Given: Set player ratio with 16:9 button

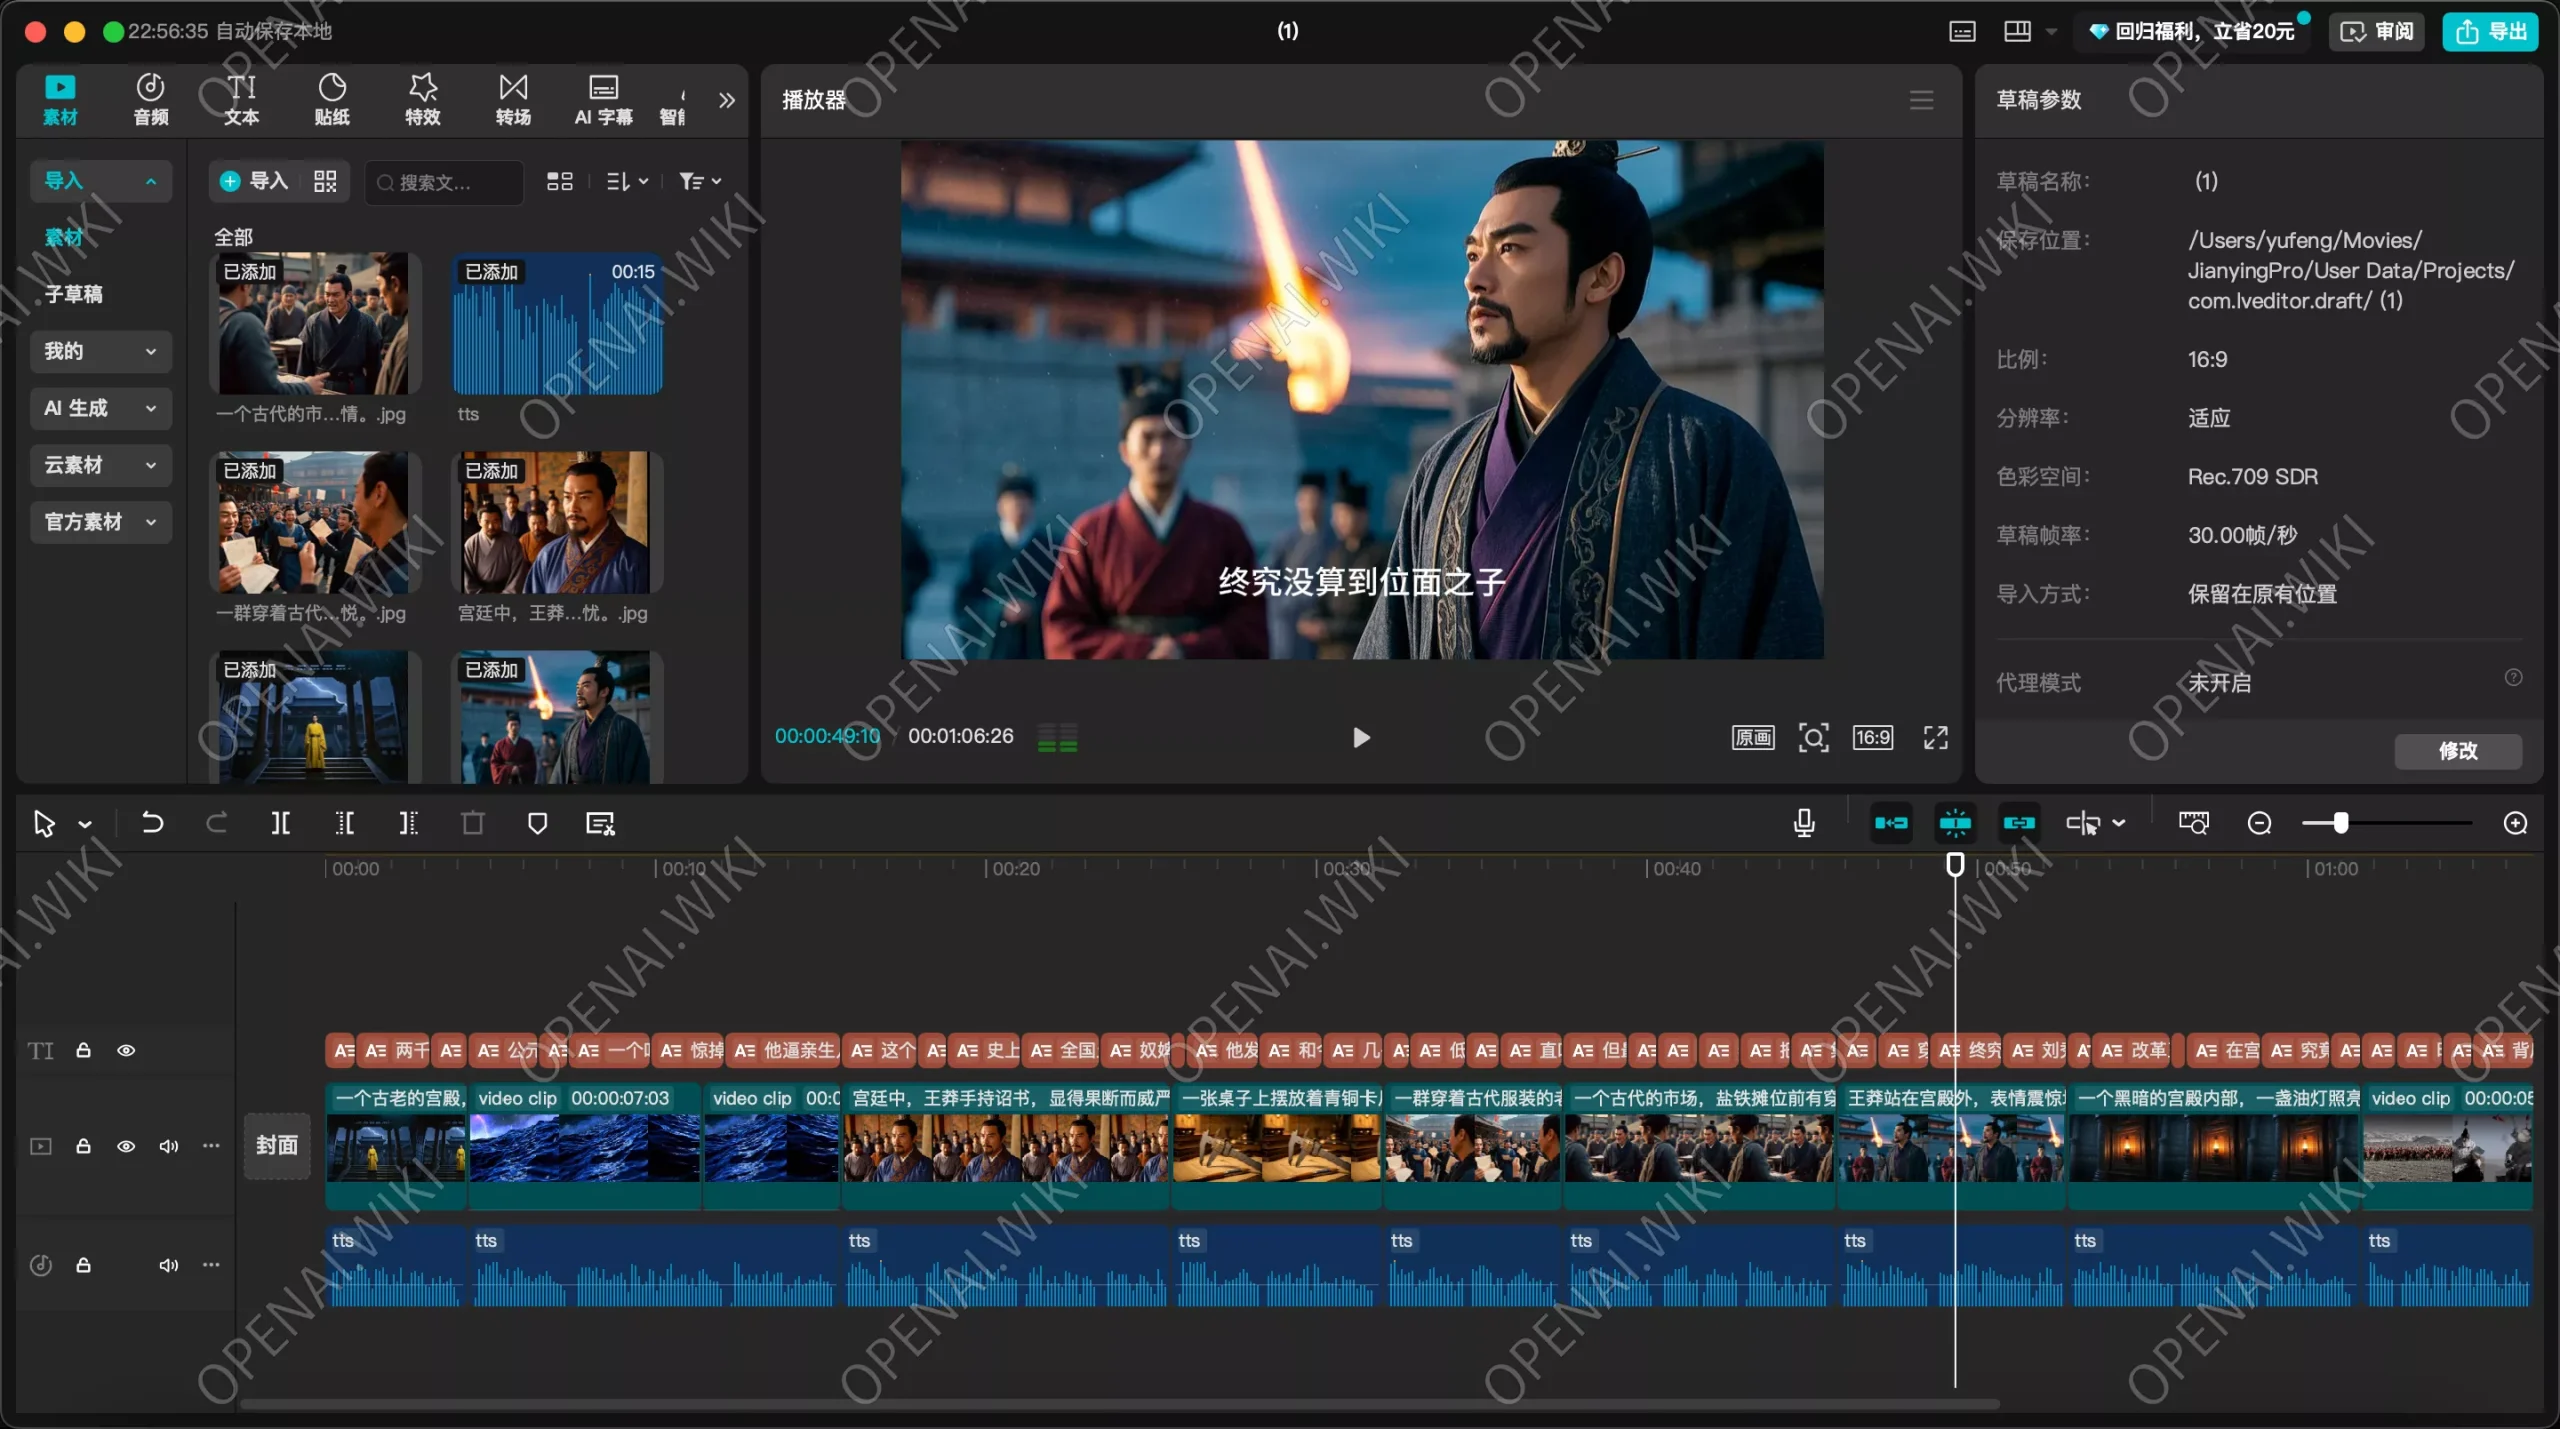Looking at the screenshot, I should click(x=1872, y=738).
